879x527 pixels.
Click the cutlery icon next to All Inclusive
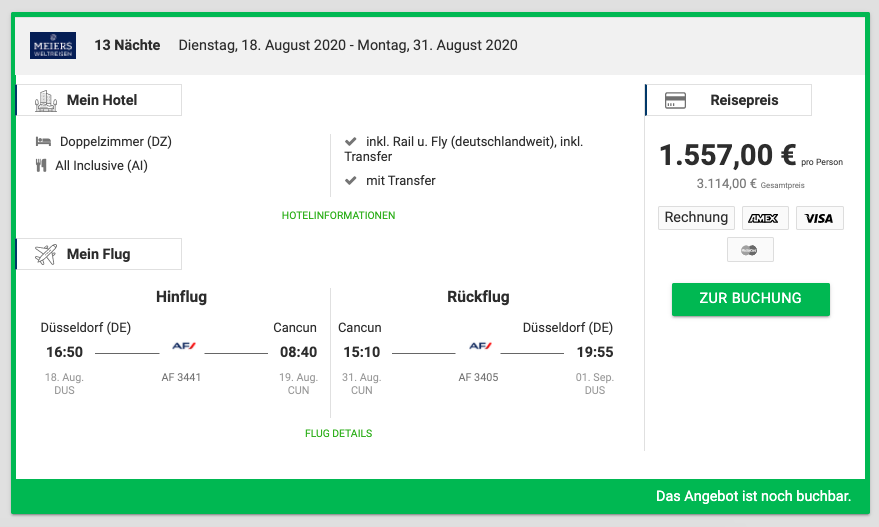click(42, 166)
